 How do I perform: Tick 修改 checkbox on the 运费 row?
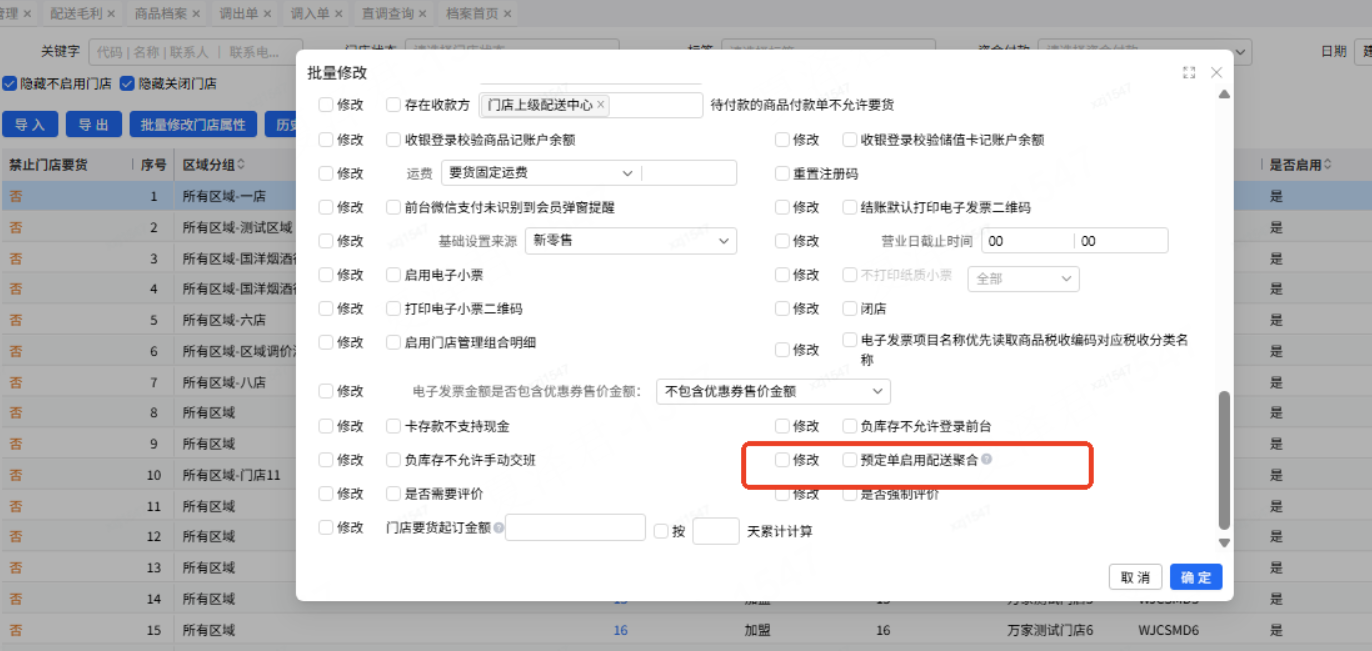coord(325,173)
